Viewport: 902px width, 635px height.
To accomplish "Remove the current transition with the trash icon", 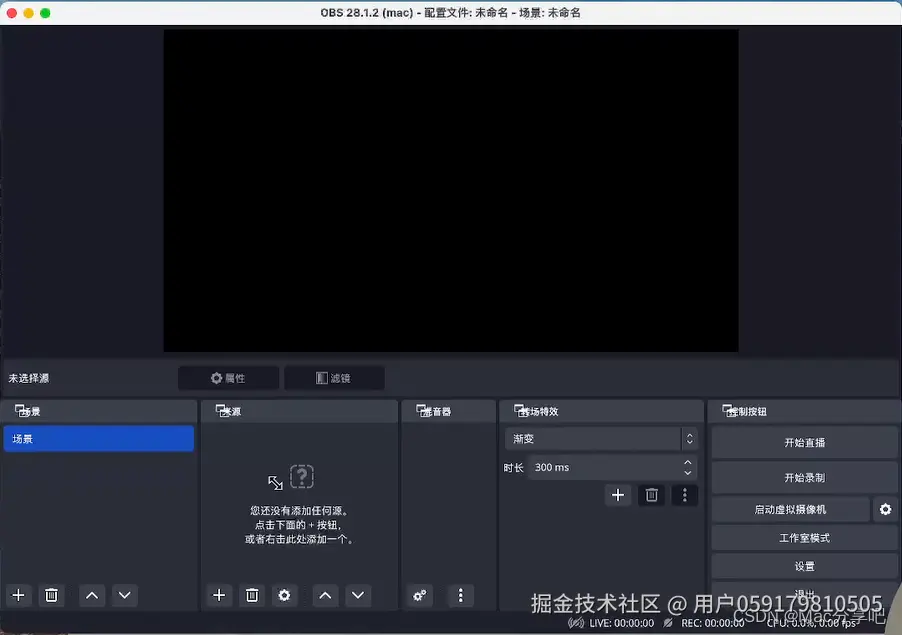I will pos(651,495).
